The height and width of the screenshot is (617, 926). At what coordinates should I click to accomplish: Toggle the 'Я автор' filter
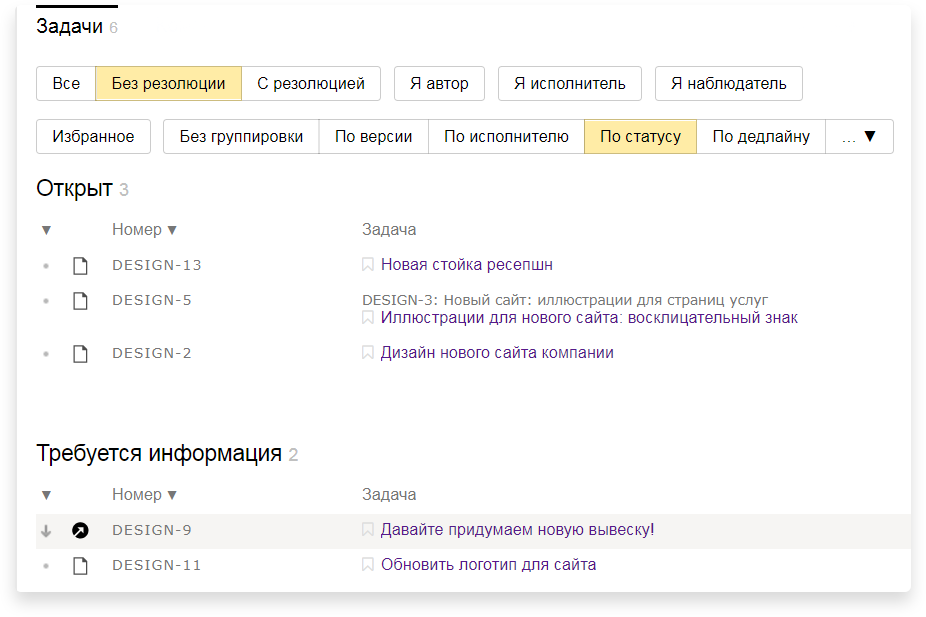(439, 83)
